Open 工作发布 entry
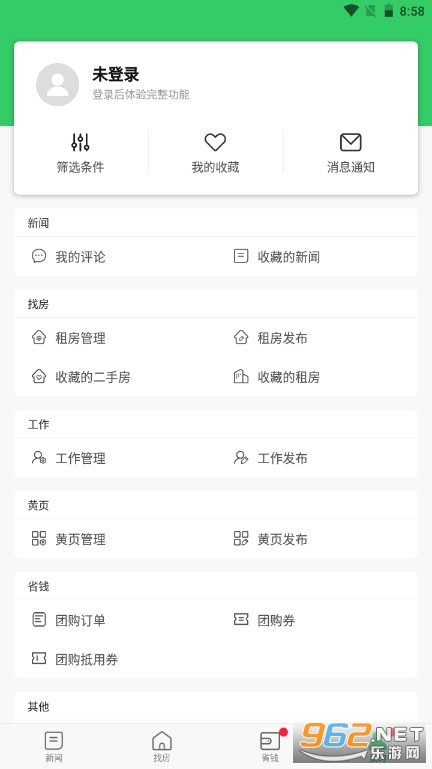432x769 pixels. [x=271, y=458]
